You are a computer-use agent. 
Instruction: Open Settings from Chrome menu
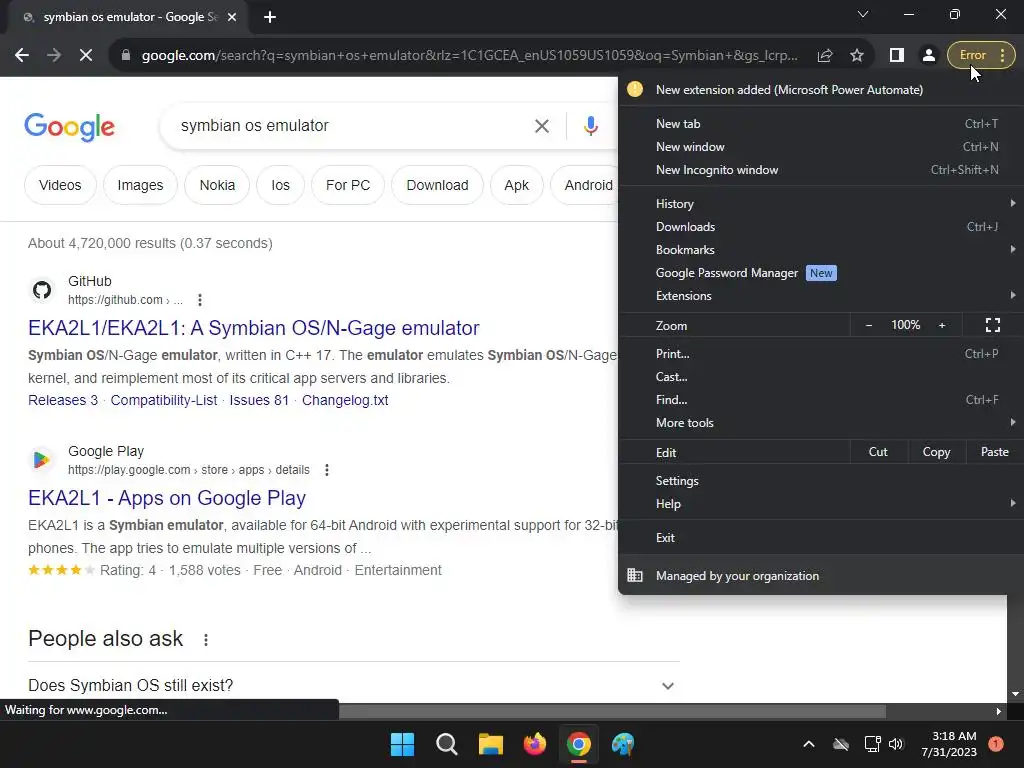[x=821, y=481]
